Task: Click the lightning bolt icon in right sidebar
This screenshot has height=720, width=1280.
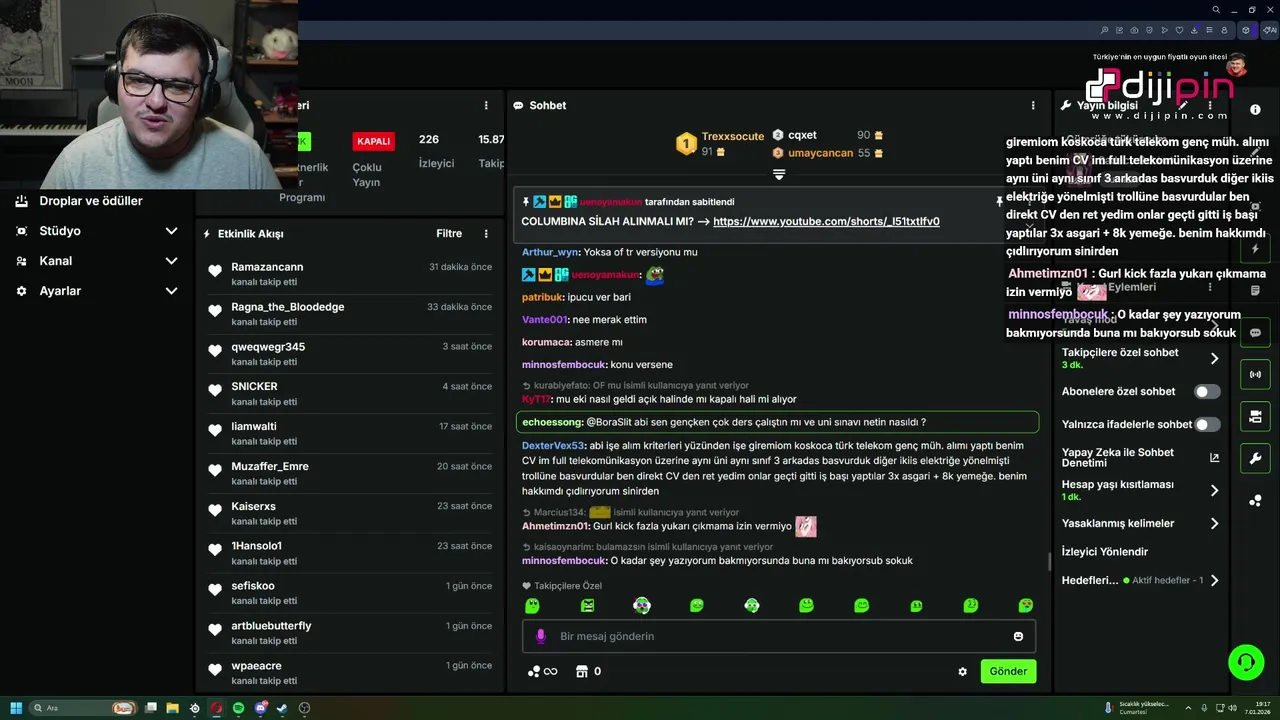Action: [1255, 249]
